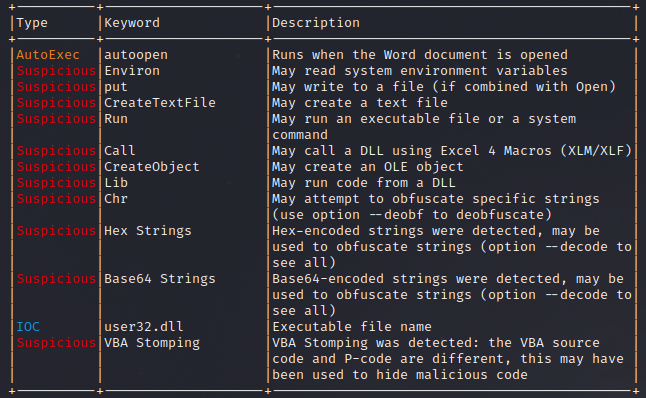This screenshot has width=646, height=398.
Task: Click the Call keyword entry
Action: [119, 151]
